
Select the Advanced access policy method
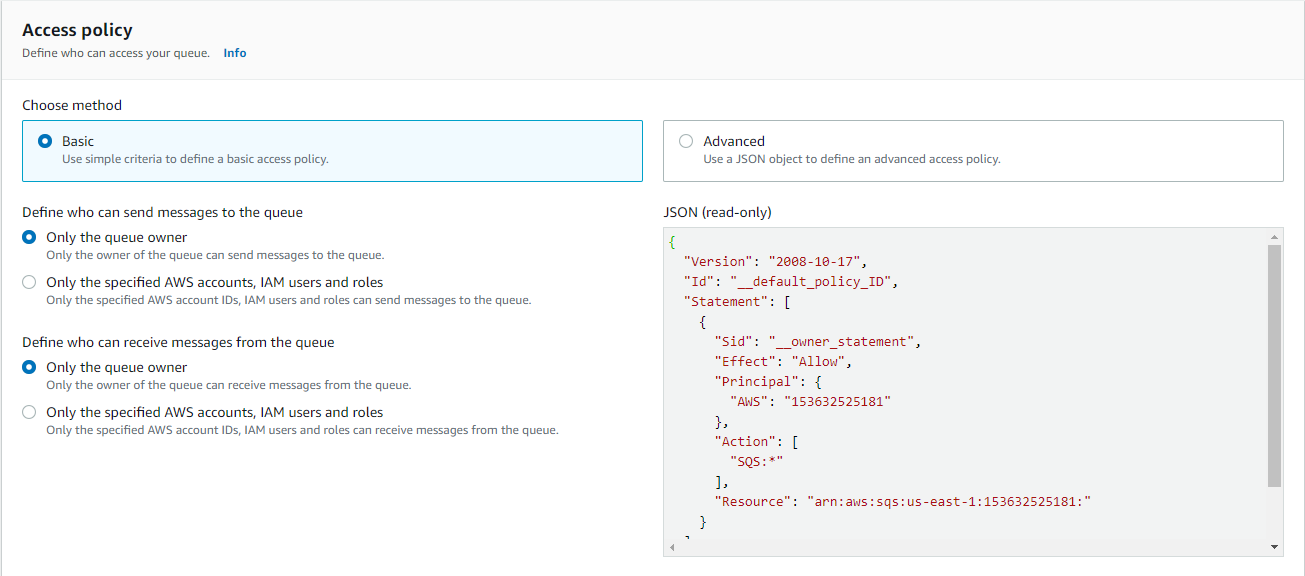coord(687,141)
